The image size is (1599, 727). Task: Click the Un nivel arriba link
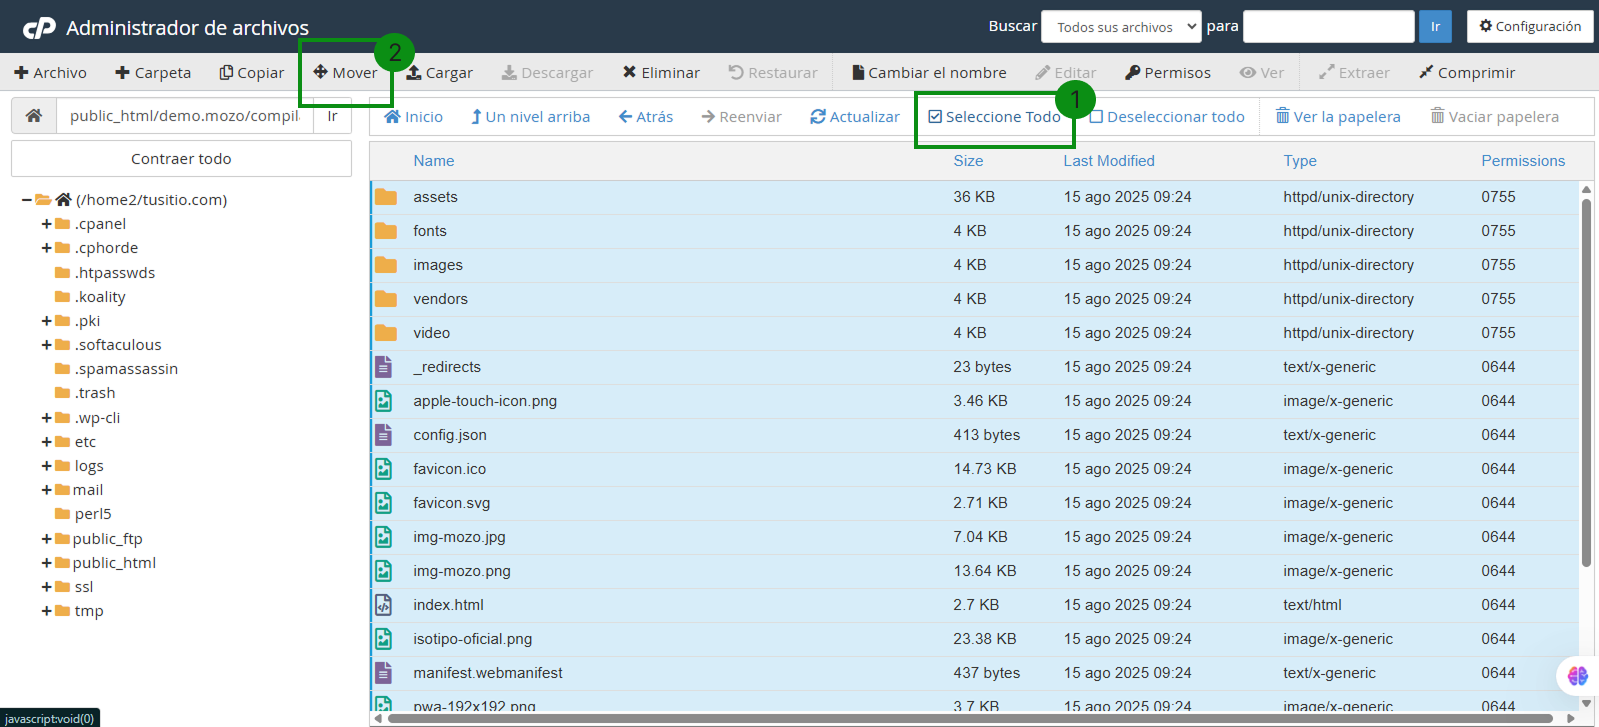click(x=531, y=117)
